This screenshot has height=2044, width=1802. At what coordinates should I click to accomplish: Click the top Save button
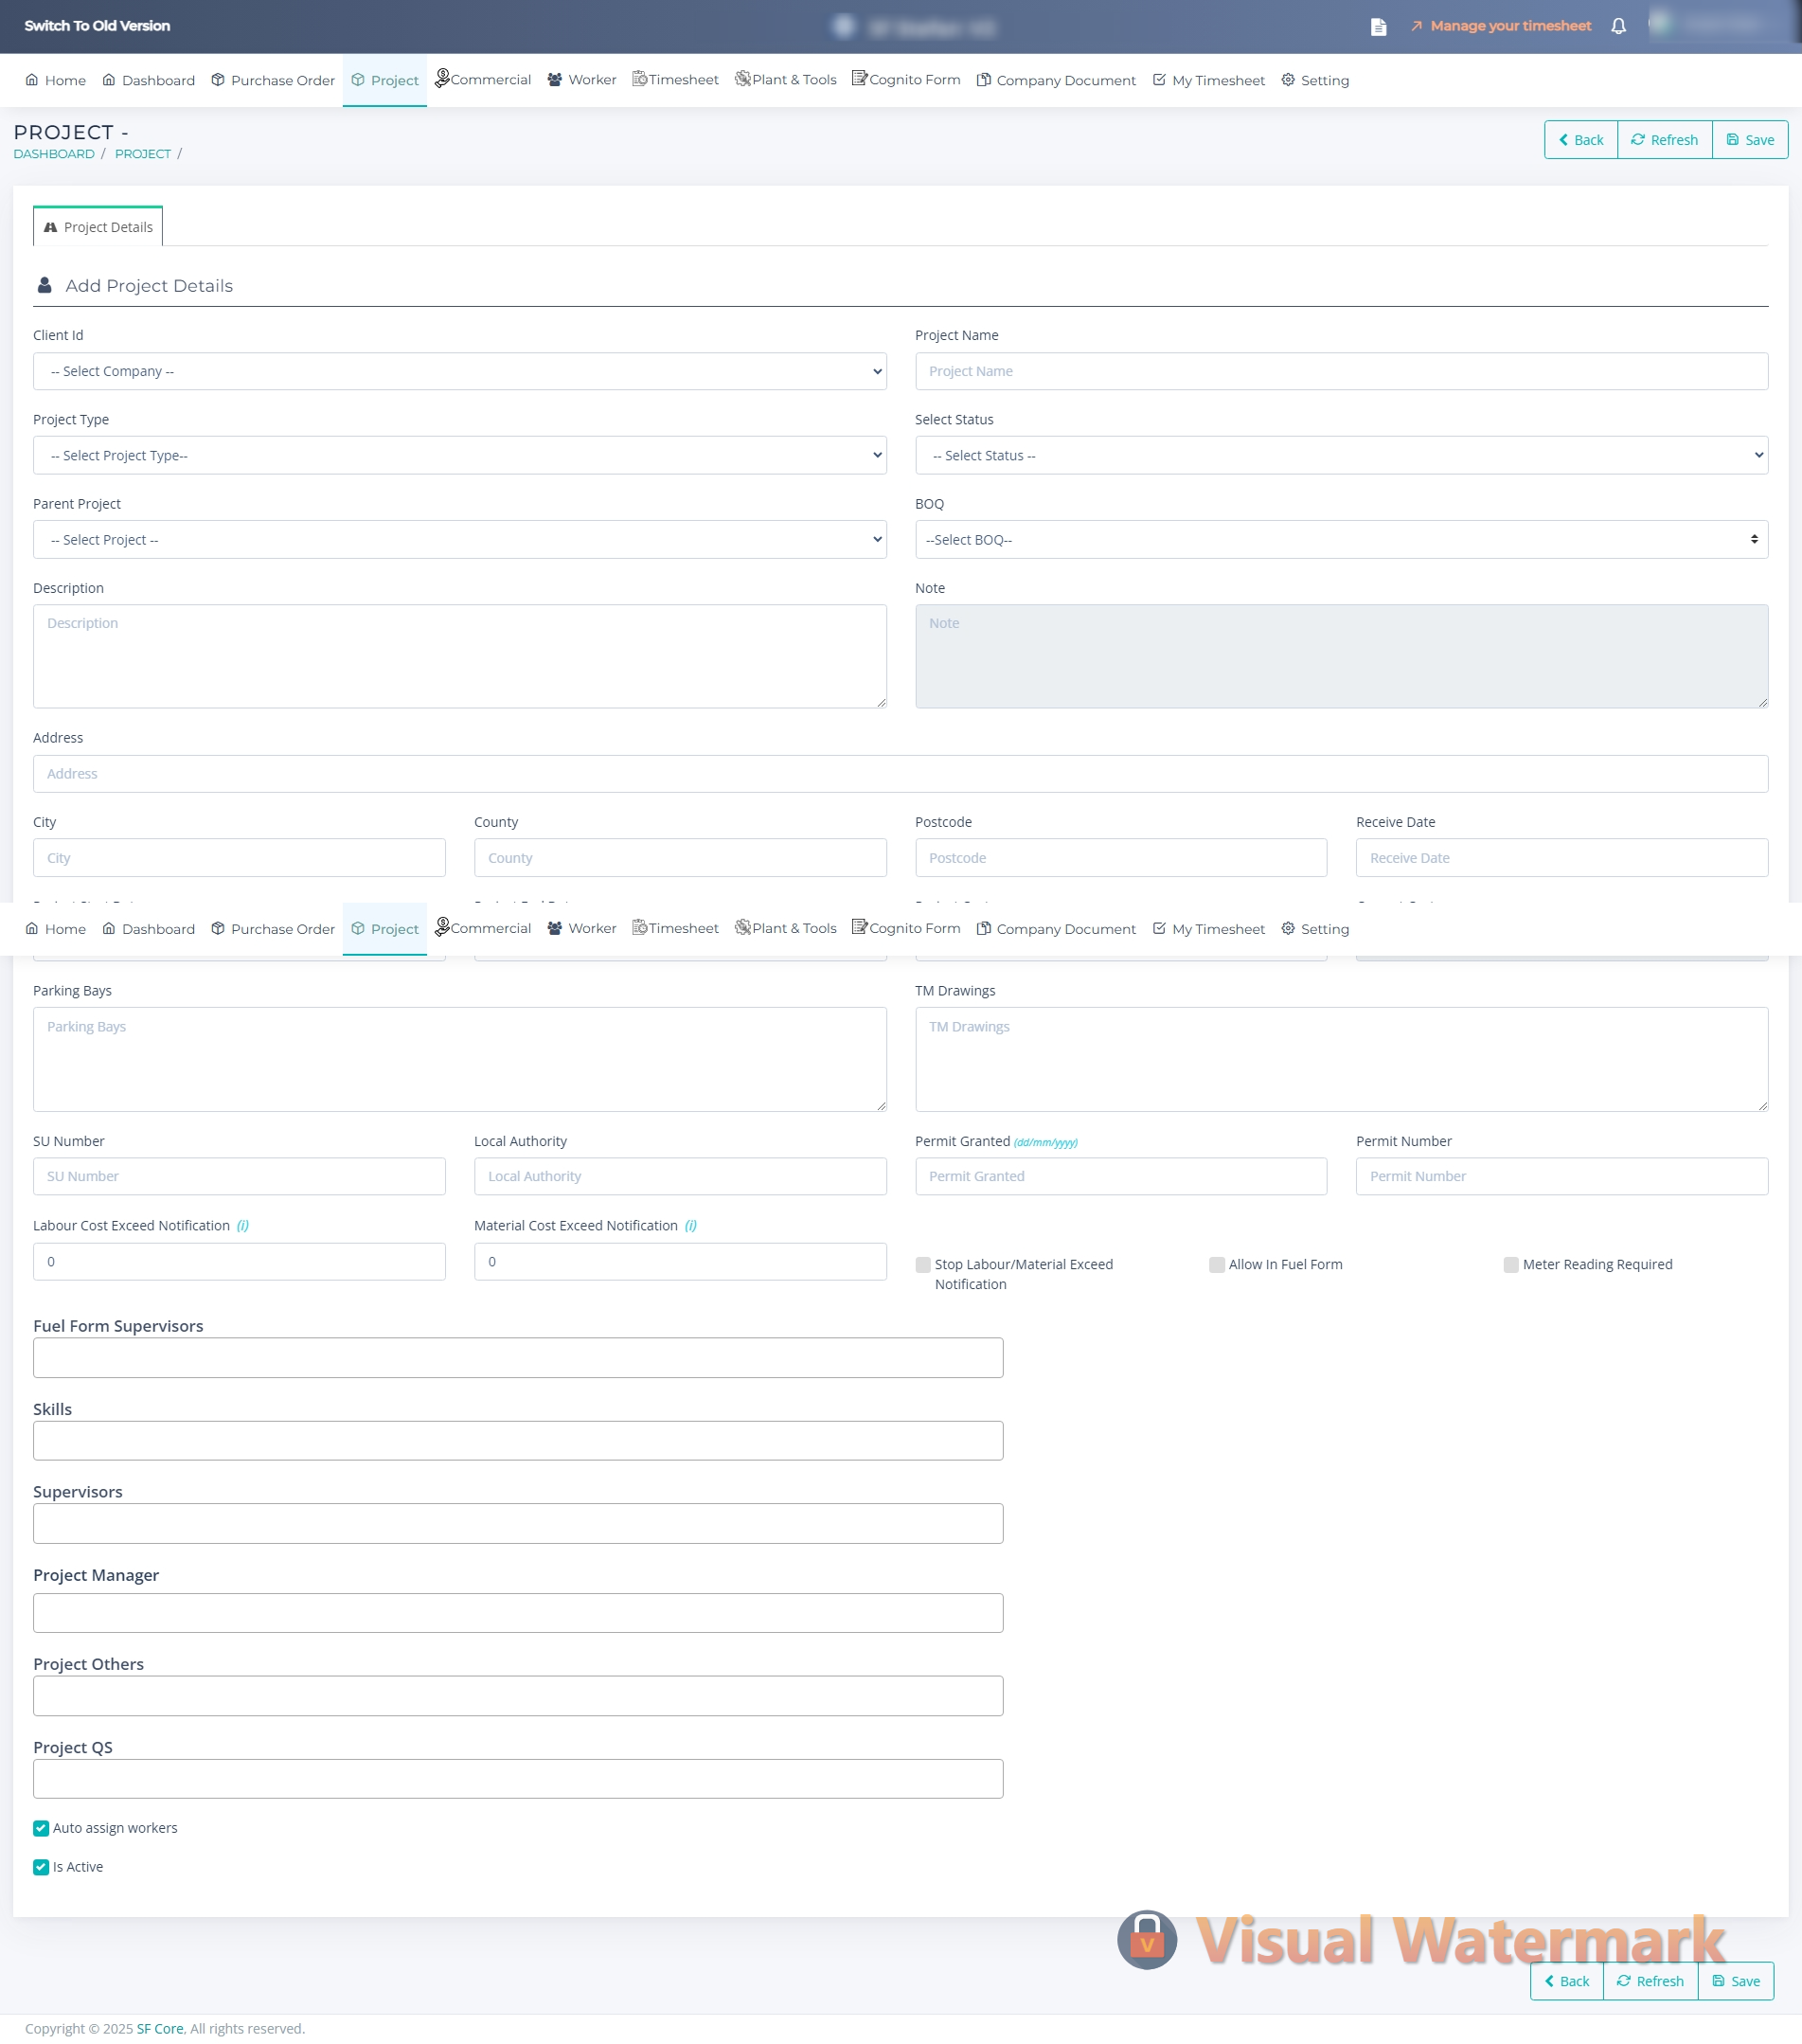pyautogui.click(x=1750, y=140)
